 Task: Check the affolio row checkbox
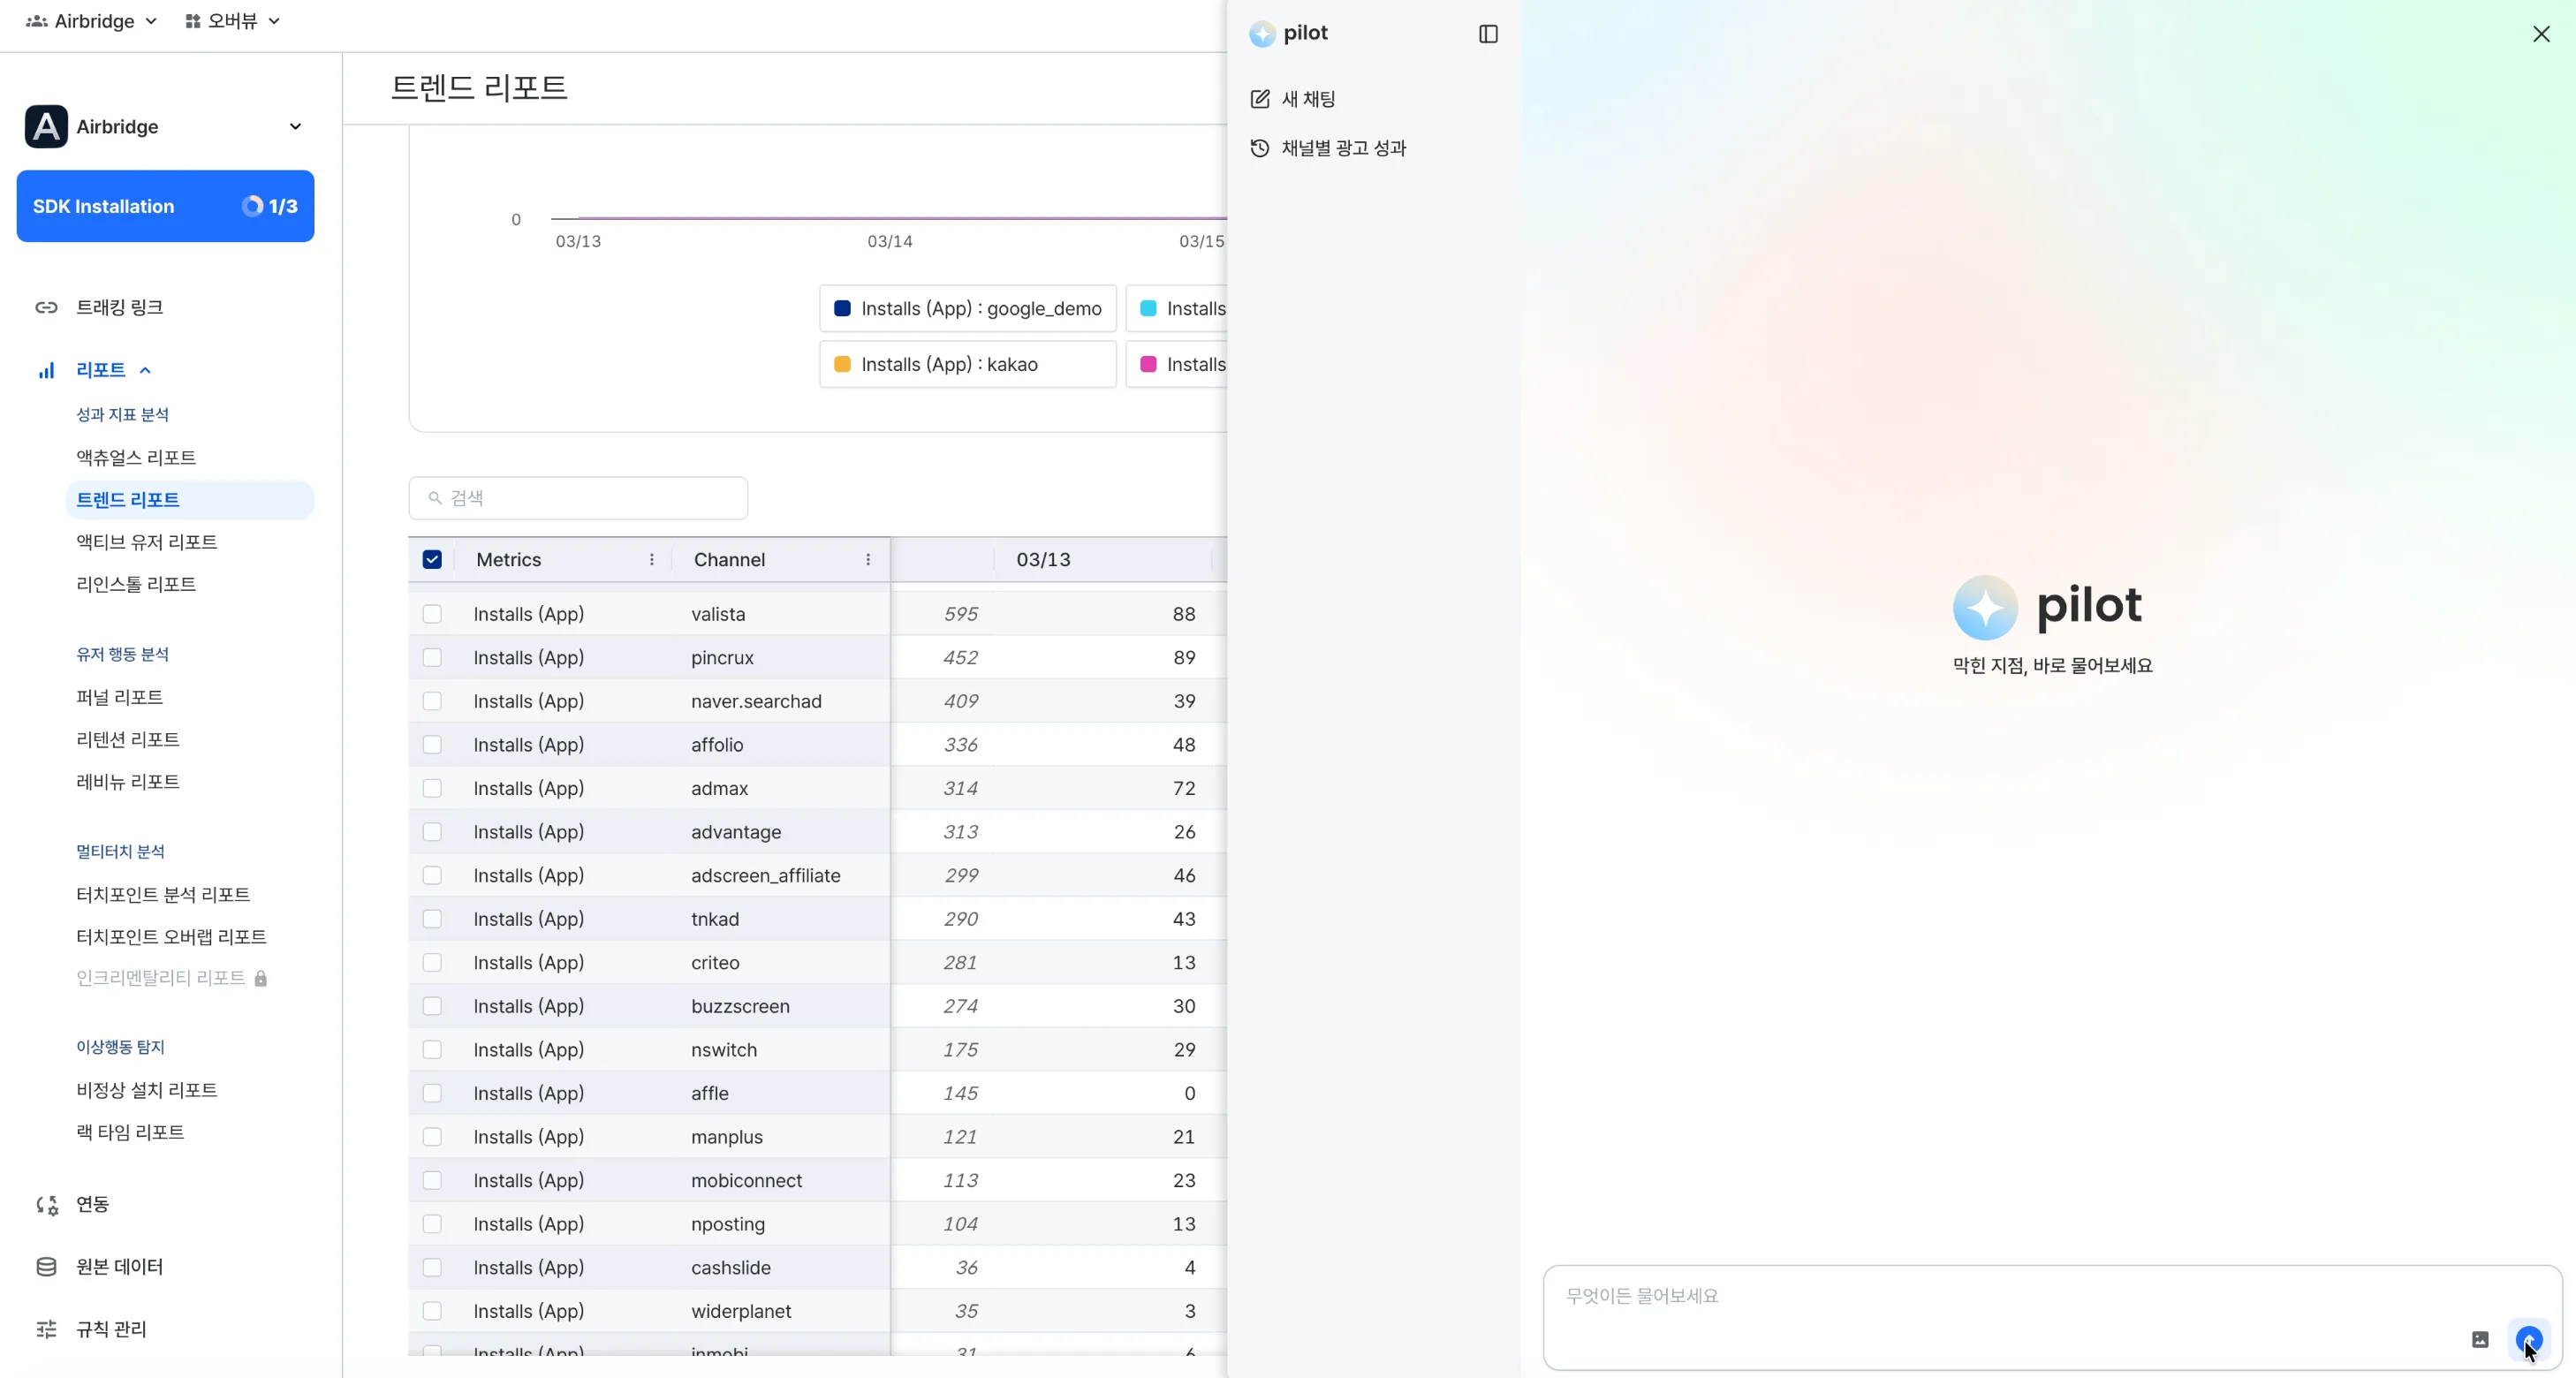(432, 745)
